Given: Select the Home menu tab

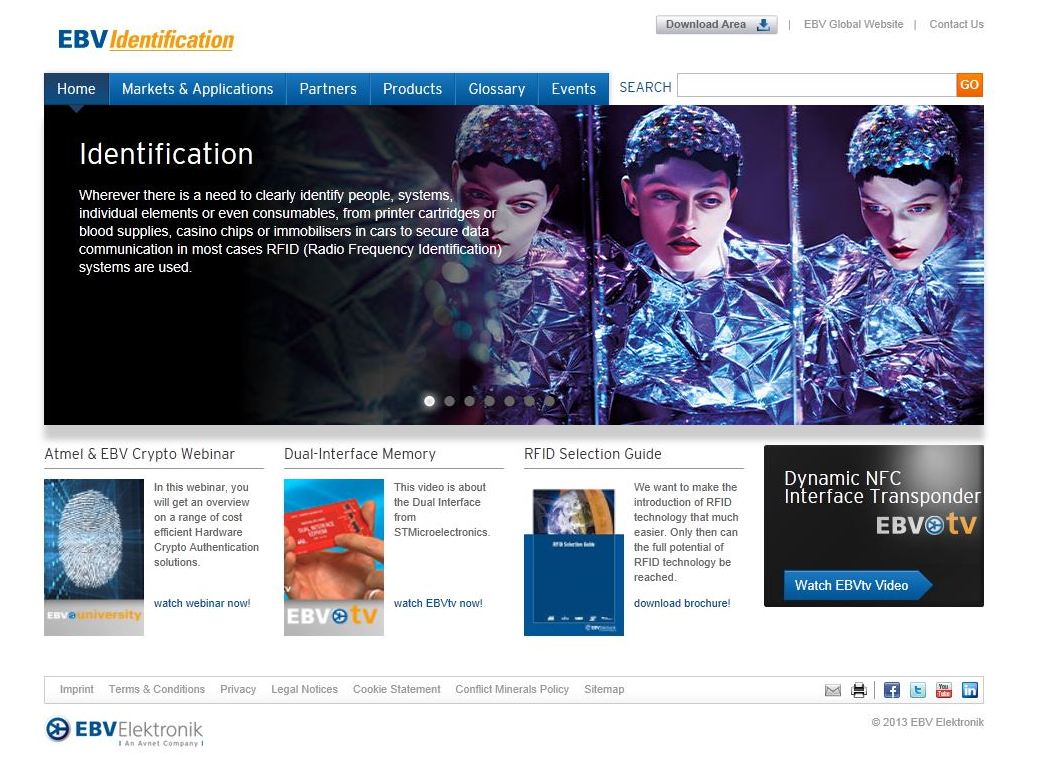Looking at the screenshot, I should click(x=76, y=89).
